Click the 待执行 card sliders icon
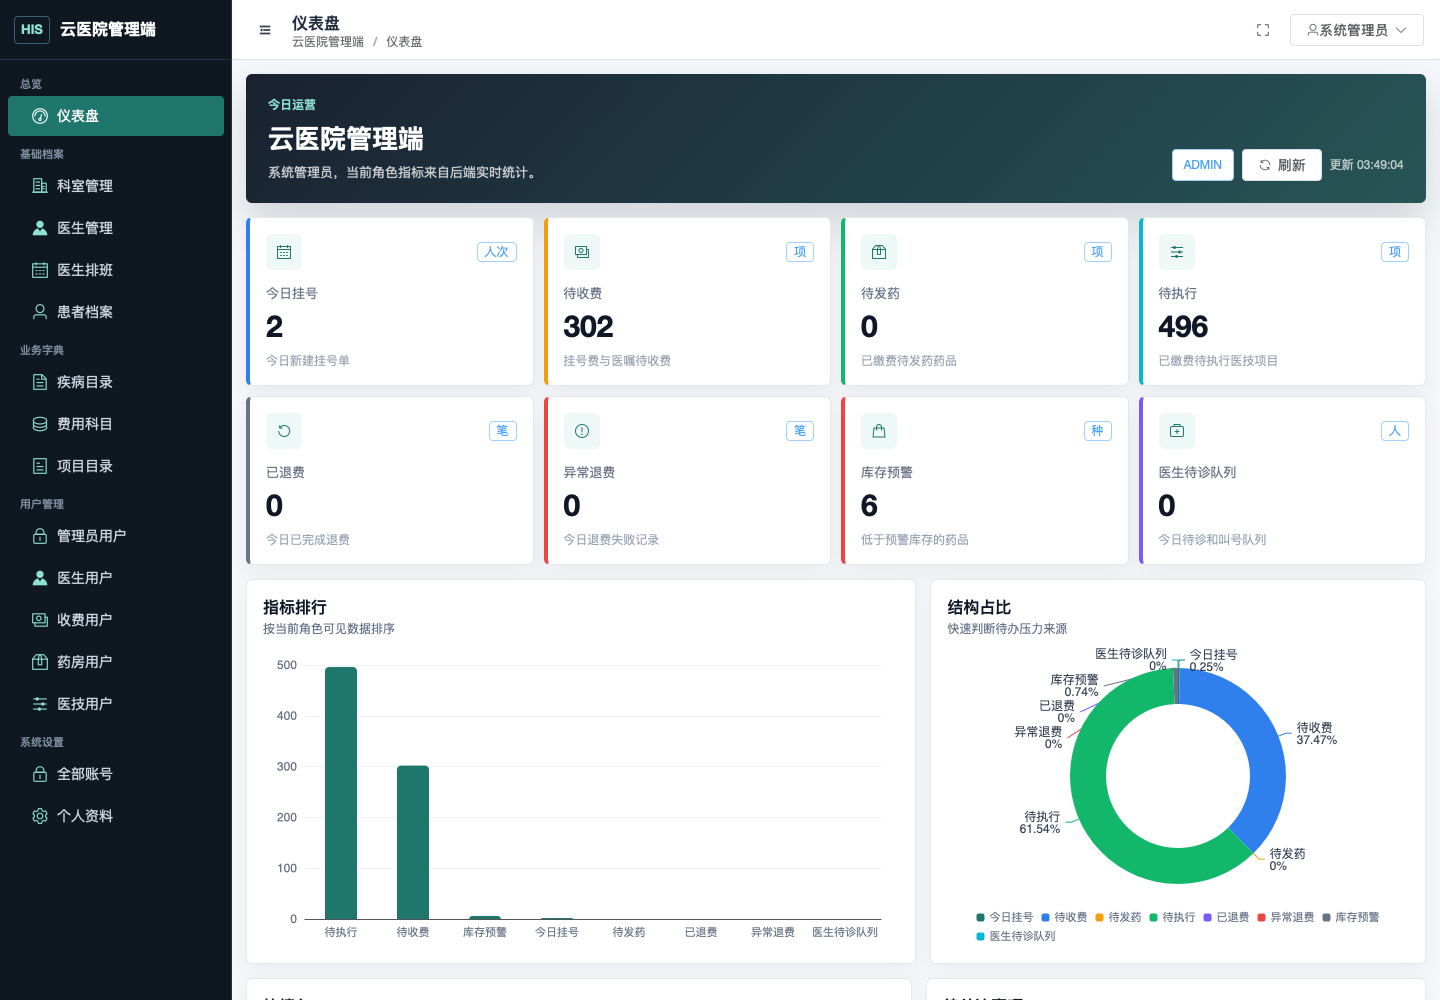 [x=1177, y=252]
